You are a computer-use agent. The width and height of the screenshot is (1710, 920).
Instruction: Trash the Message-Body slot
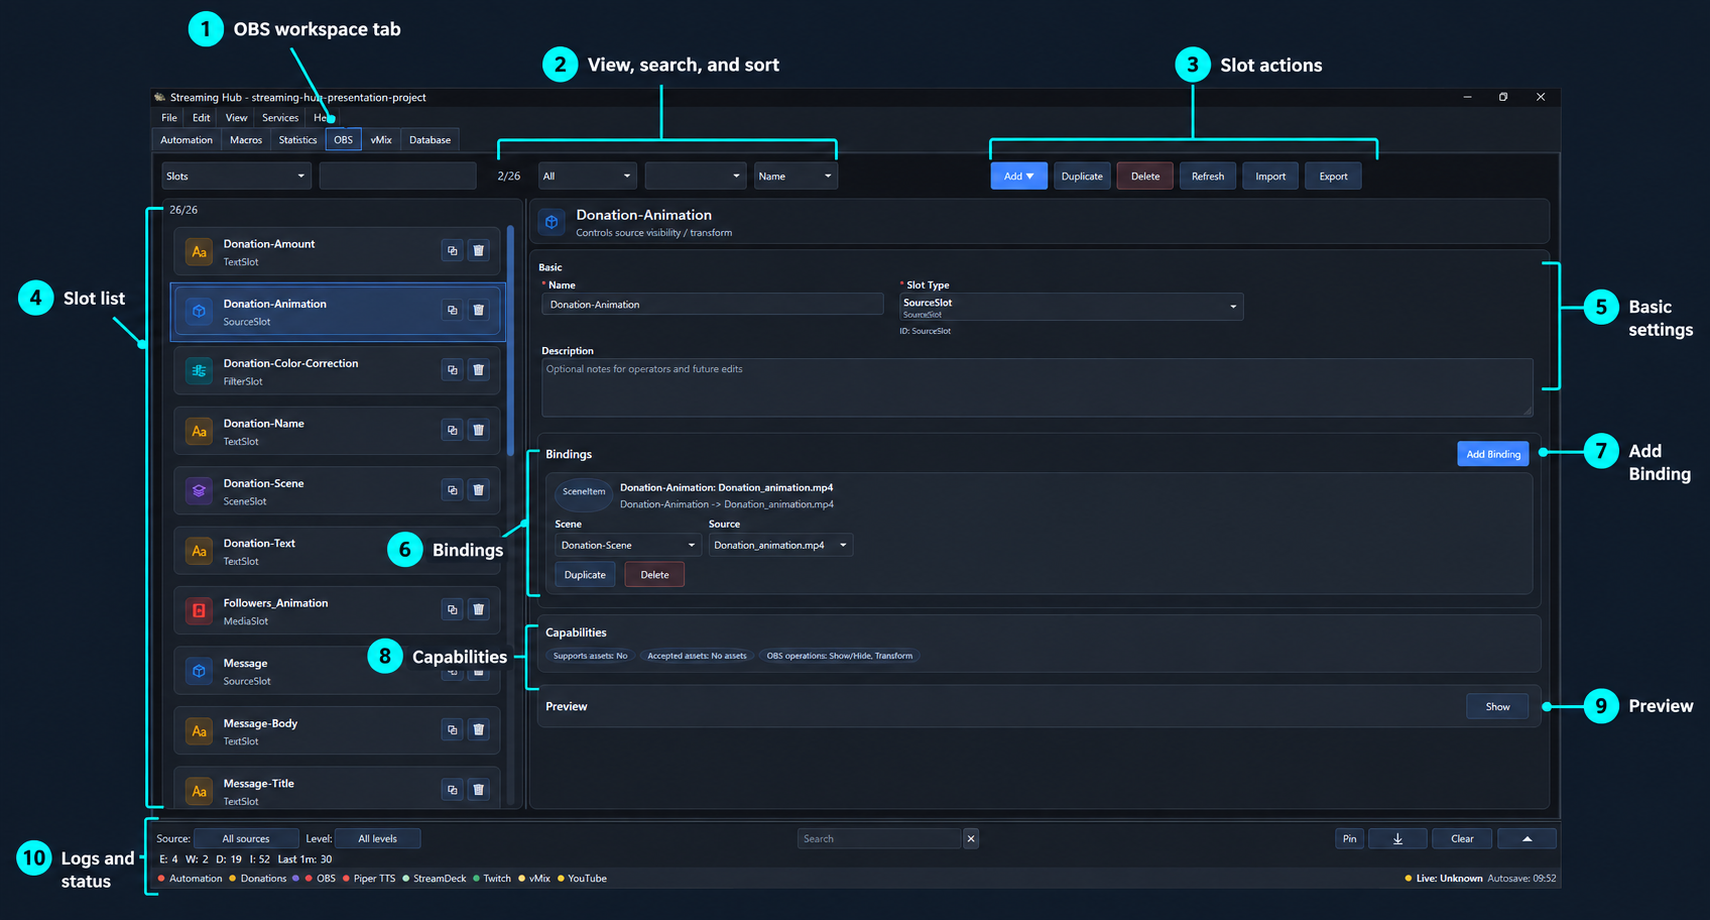pos(479,730)
